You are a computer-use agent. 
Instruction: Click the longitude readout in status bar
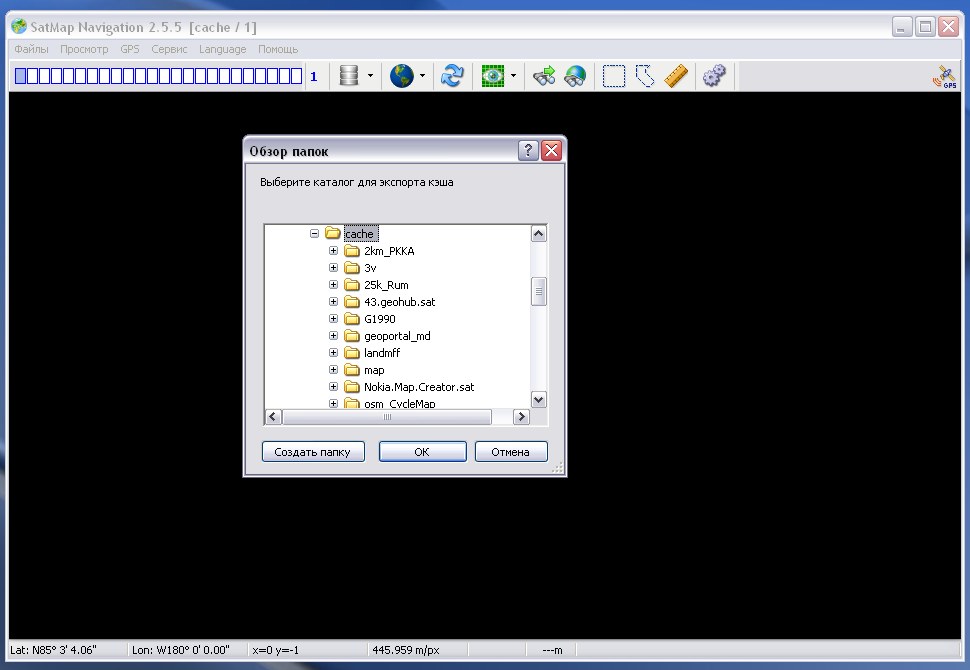pos(181,650)
